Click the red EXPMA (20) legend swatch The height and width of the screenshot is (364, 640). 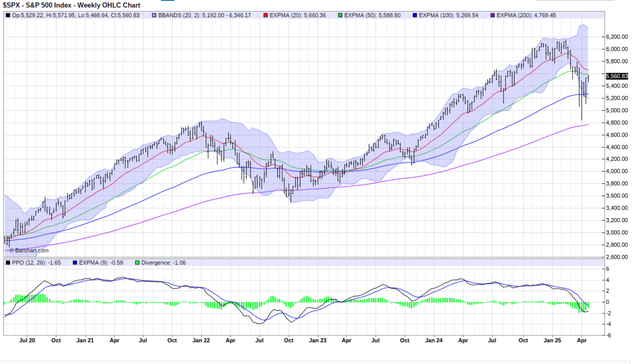pyautogui.click(x=266, y=16)
